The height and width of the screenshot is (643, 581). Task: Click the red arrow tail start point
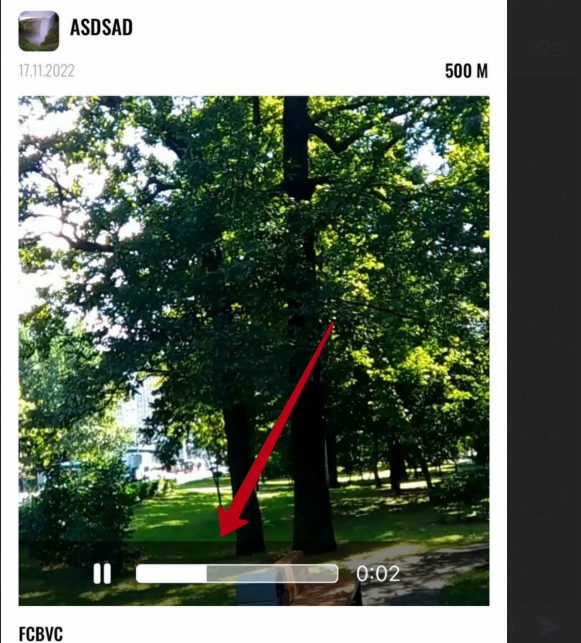point(332,325)
